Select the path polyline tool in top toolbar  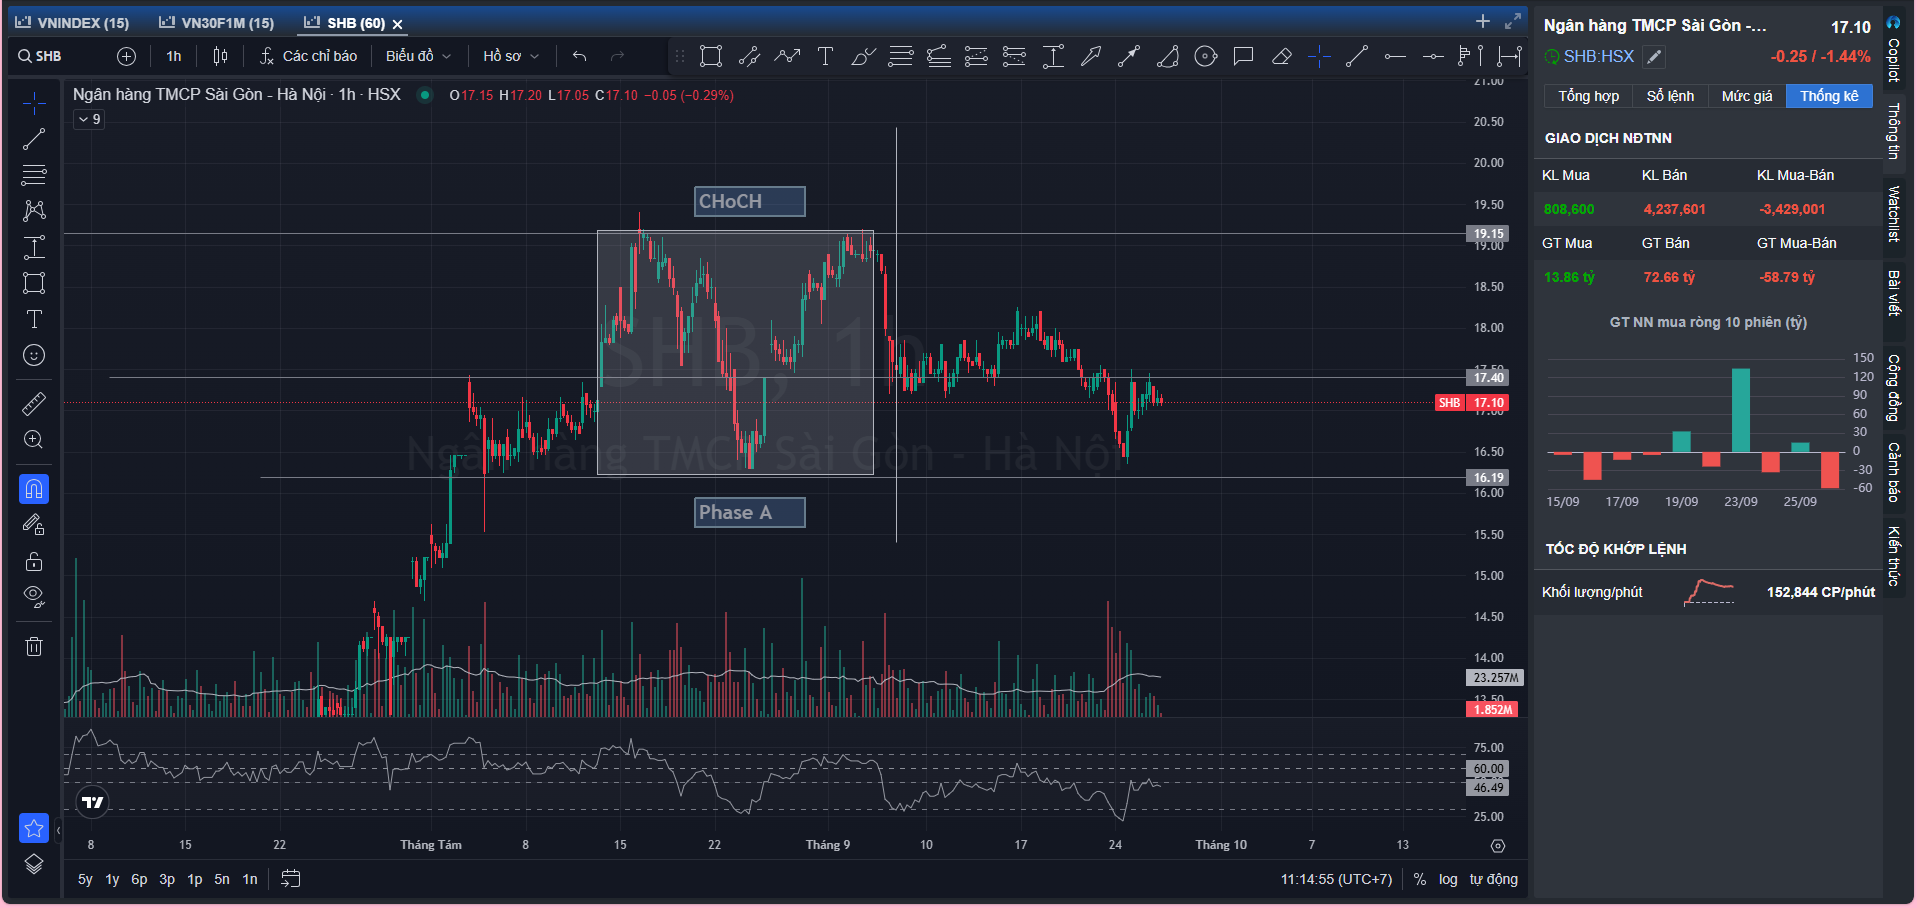pos(787,56)
